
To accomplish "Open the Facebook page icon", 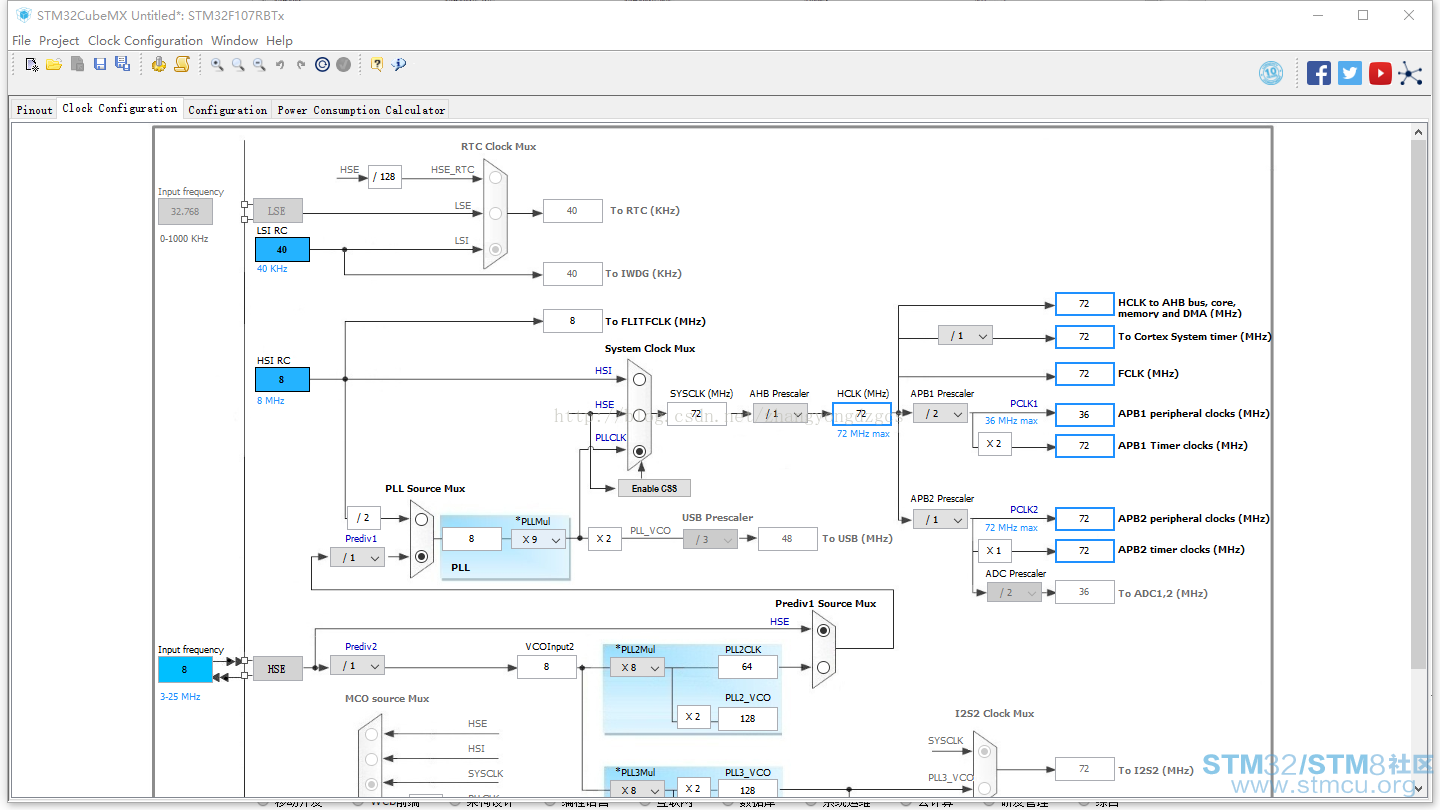I will 1319,73.
